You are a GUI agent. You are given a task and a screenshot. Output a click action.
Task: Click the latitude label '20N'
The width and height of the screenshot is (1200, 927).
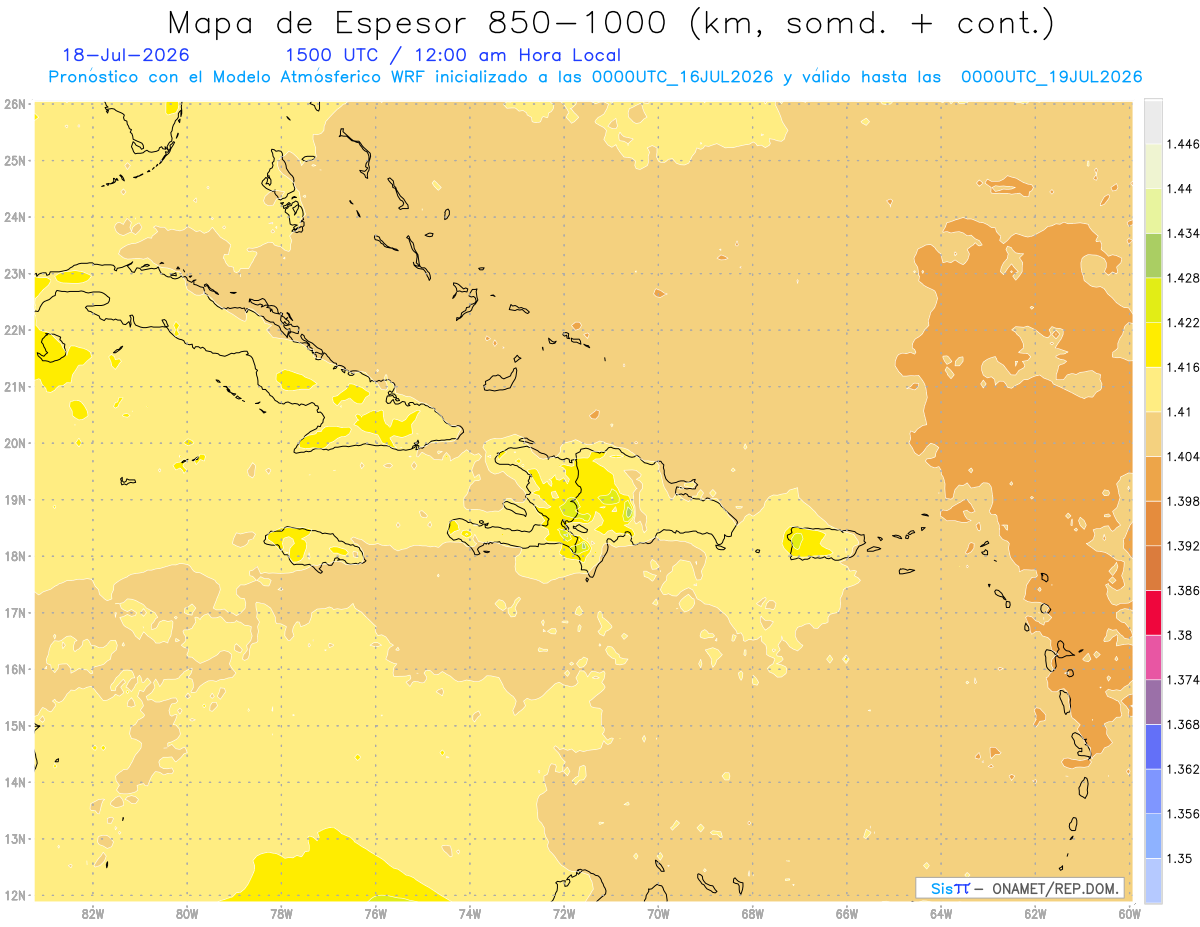15,443
